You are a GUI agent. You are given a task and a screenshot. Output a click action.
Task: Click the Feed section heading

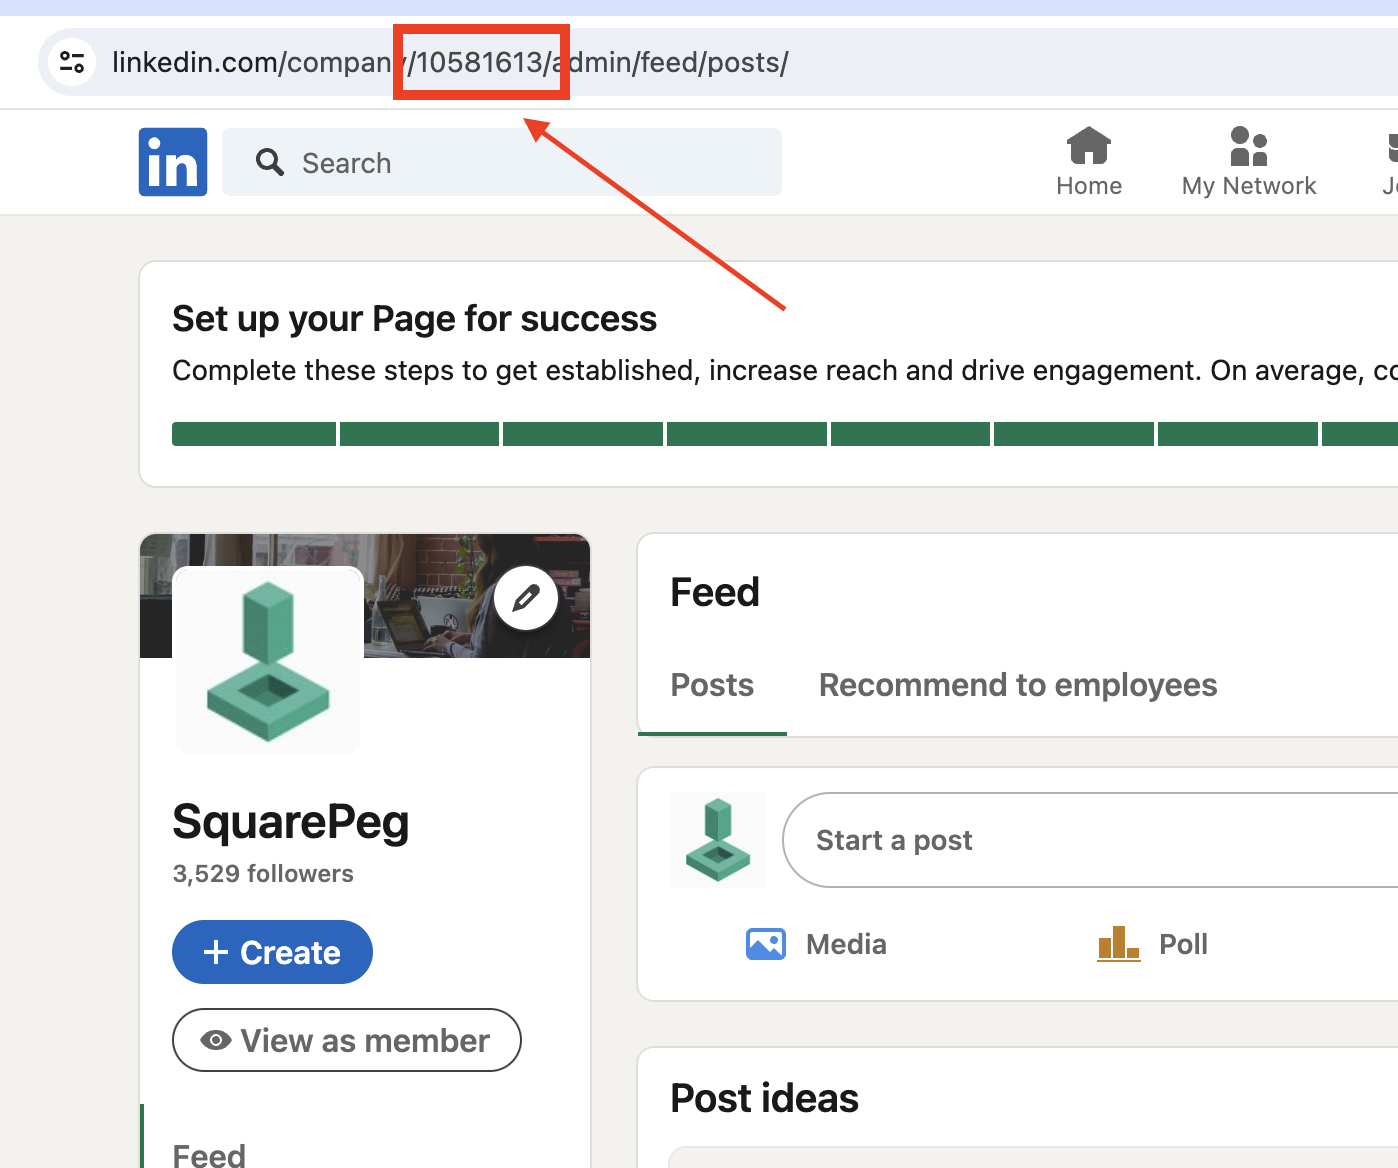(715, 592)
